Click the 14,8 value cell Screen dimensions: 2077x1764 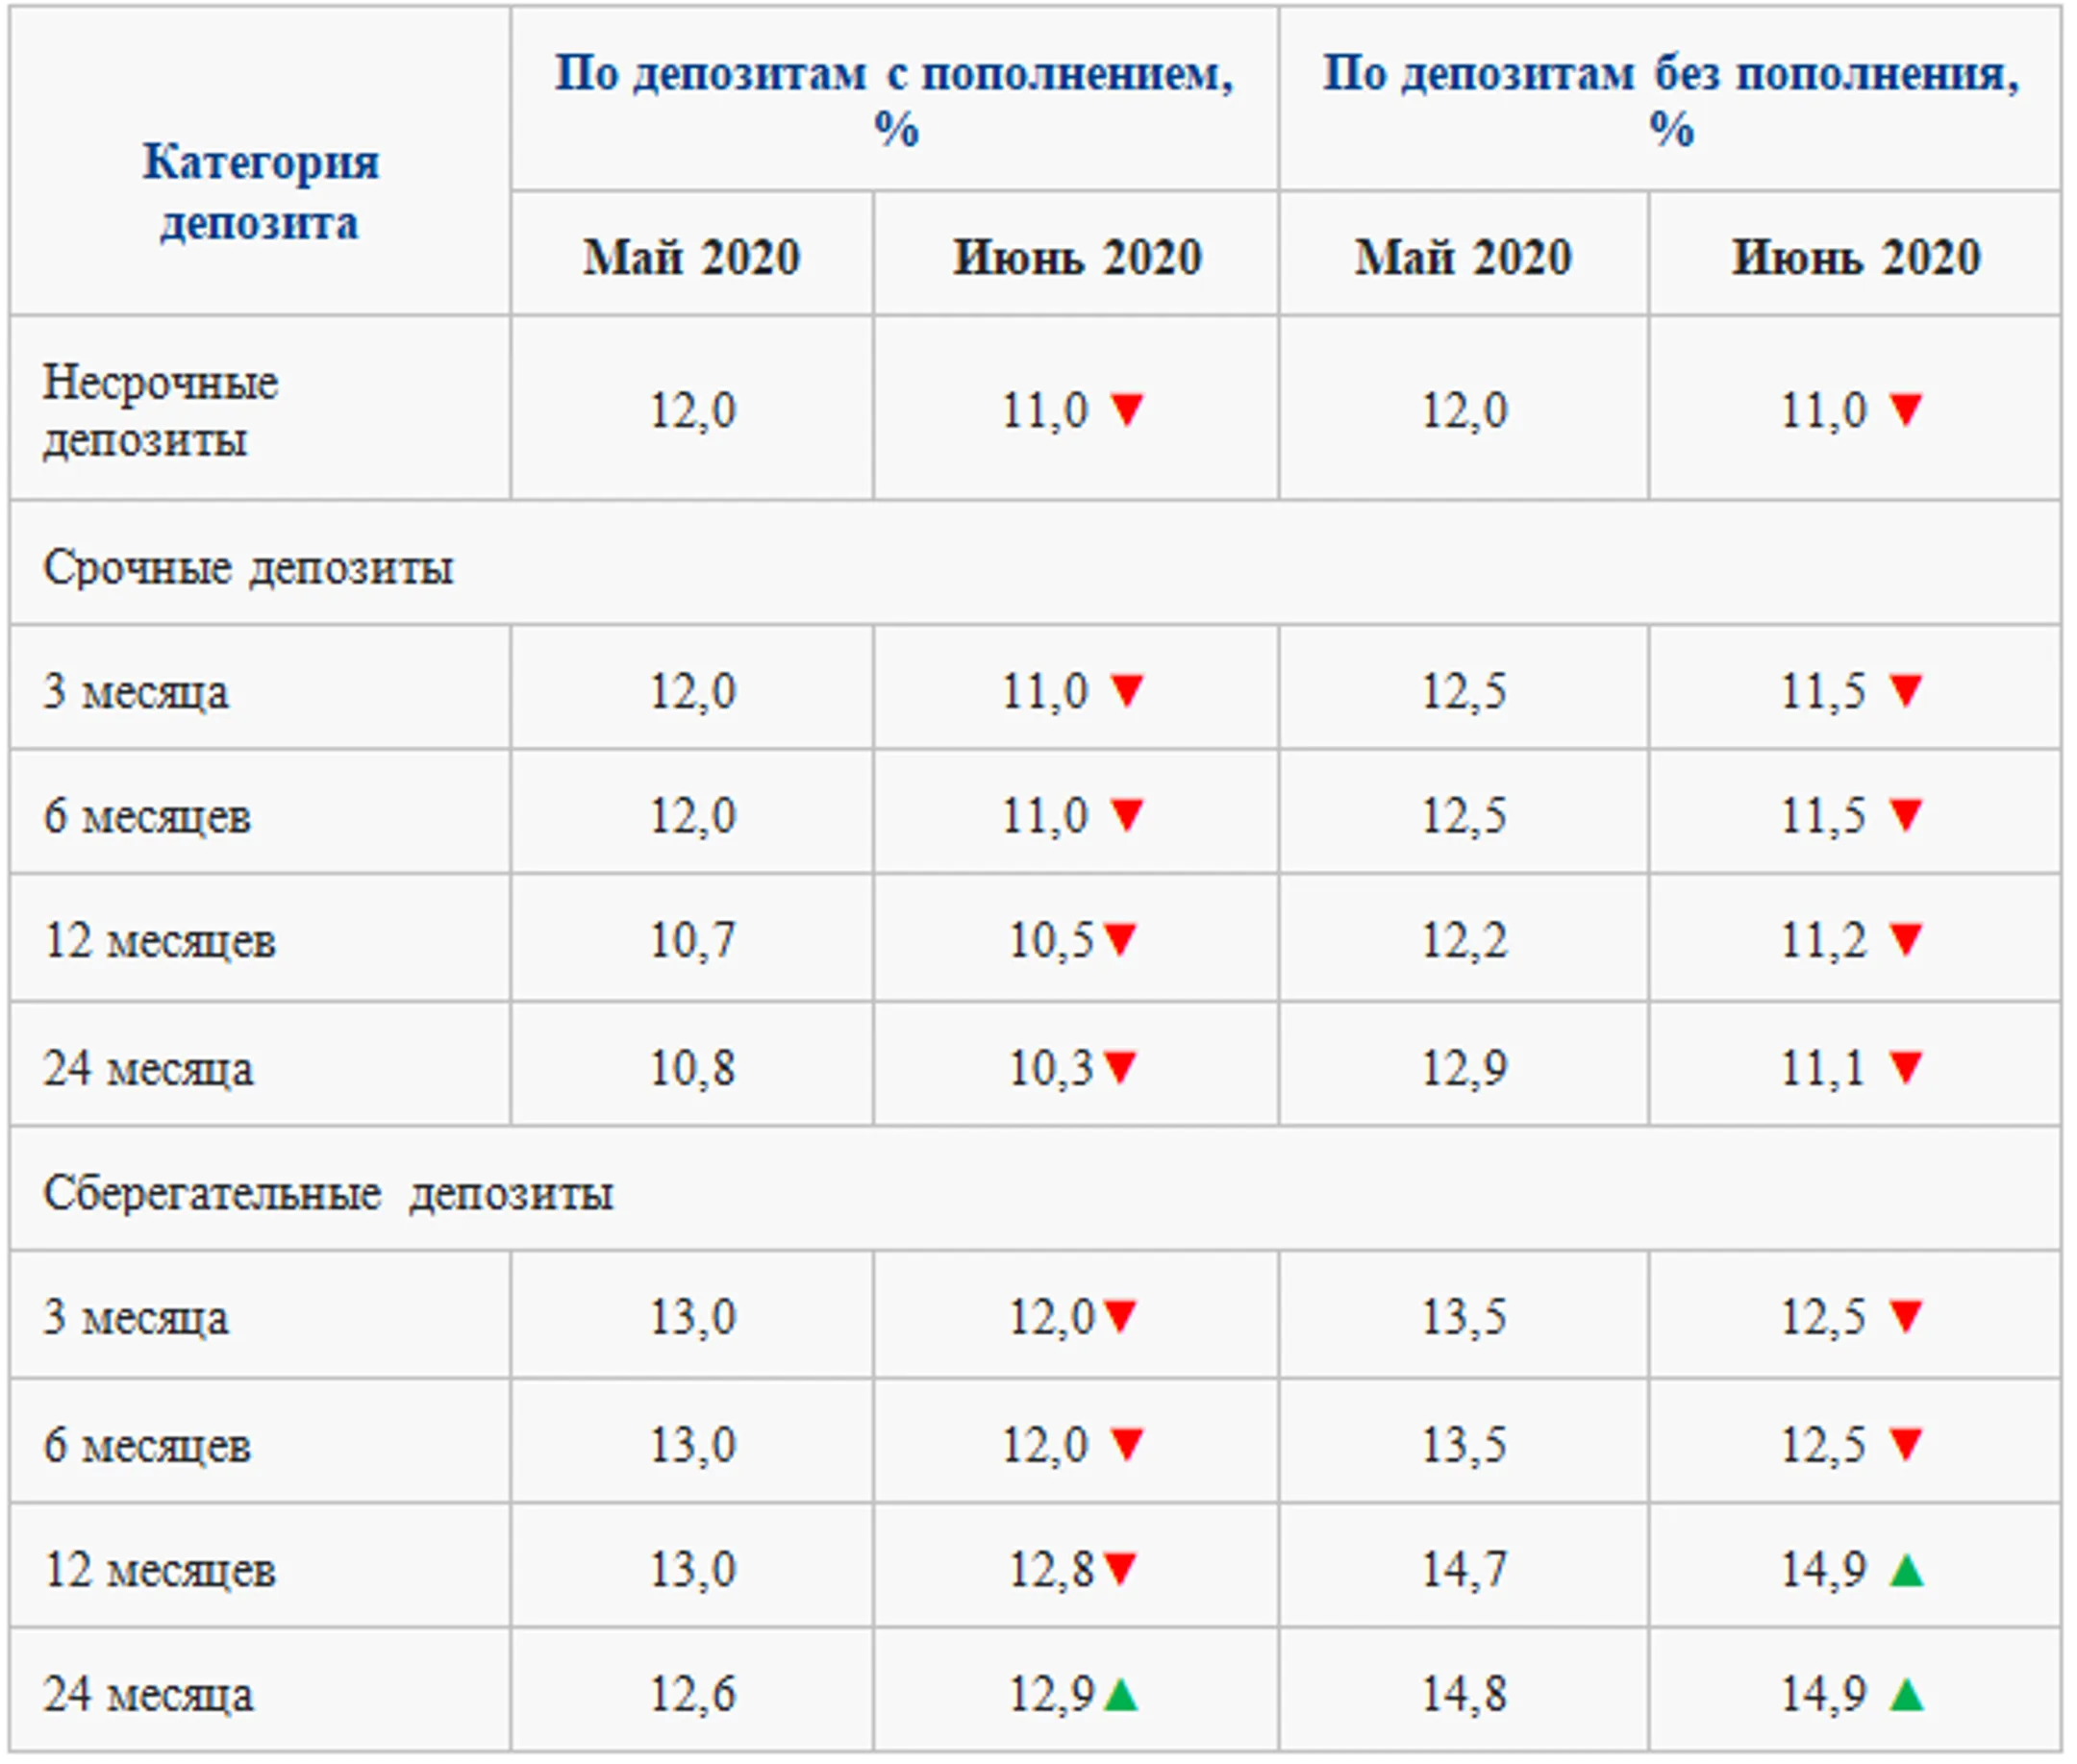1464,1694
